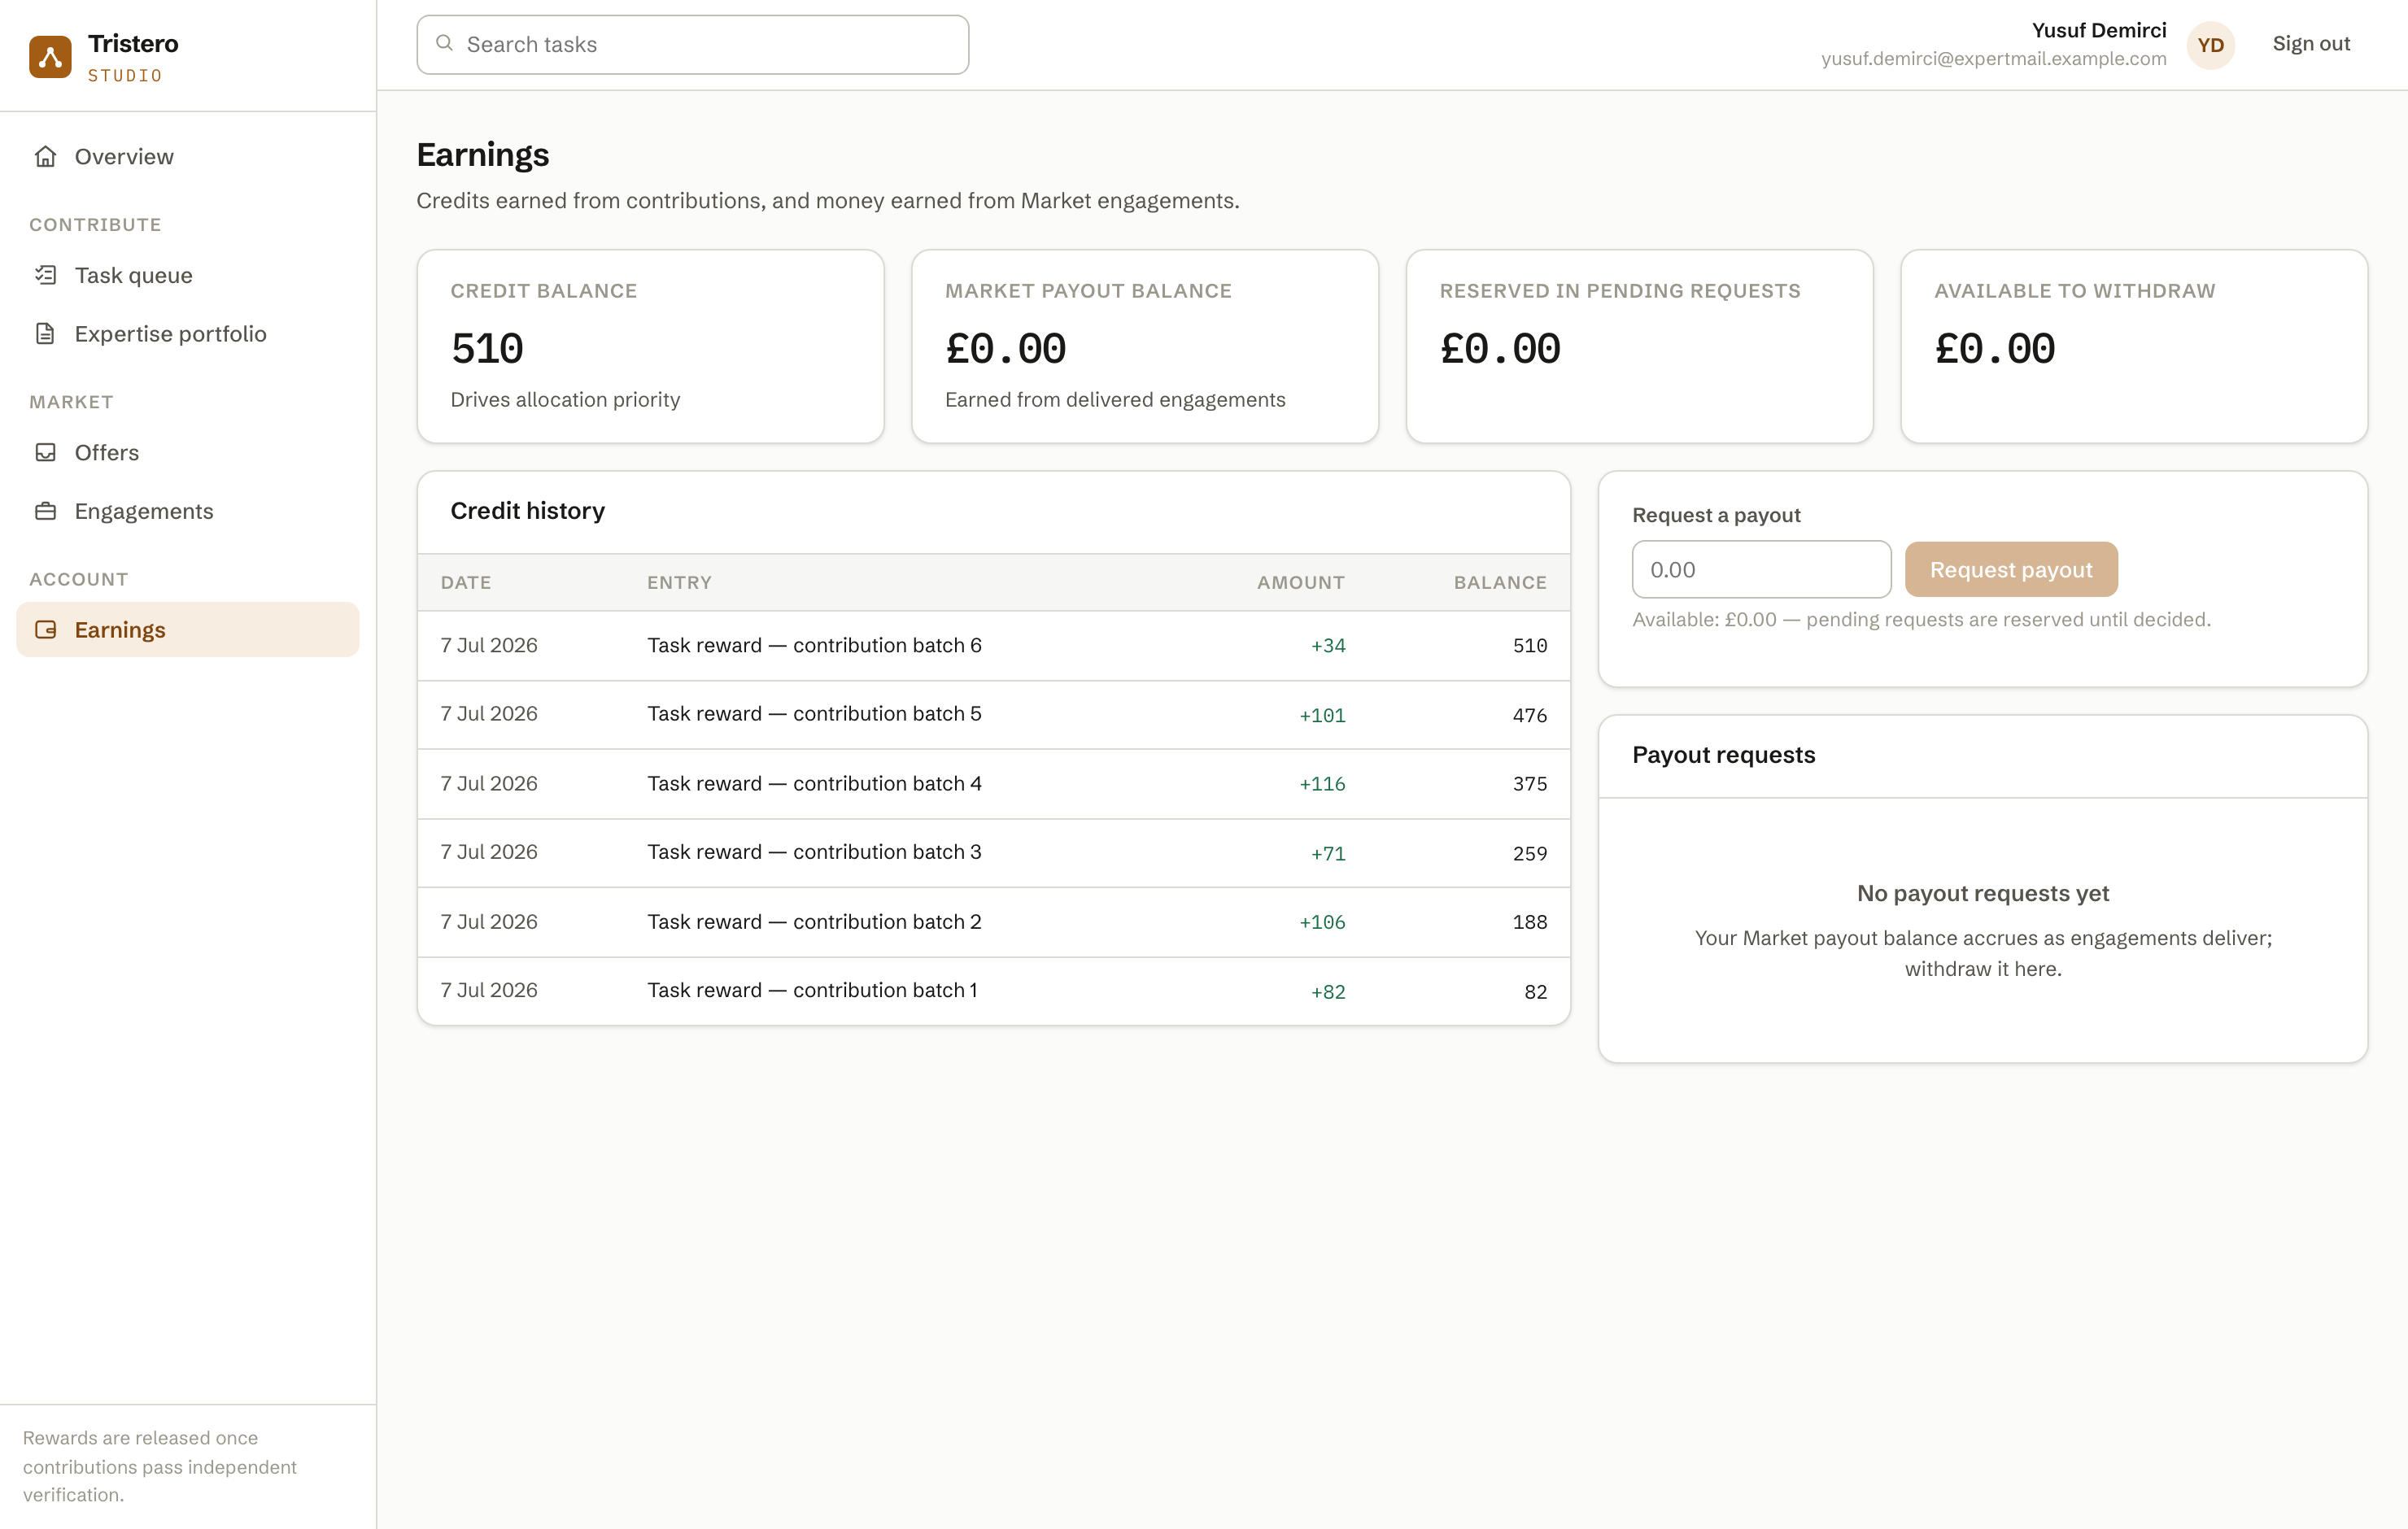
Task: Click the Drives allocation priority caption
Action: pyautogui.click(x=565, y=400)
